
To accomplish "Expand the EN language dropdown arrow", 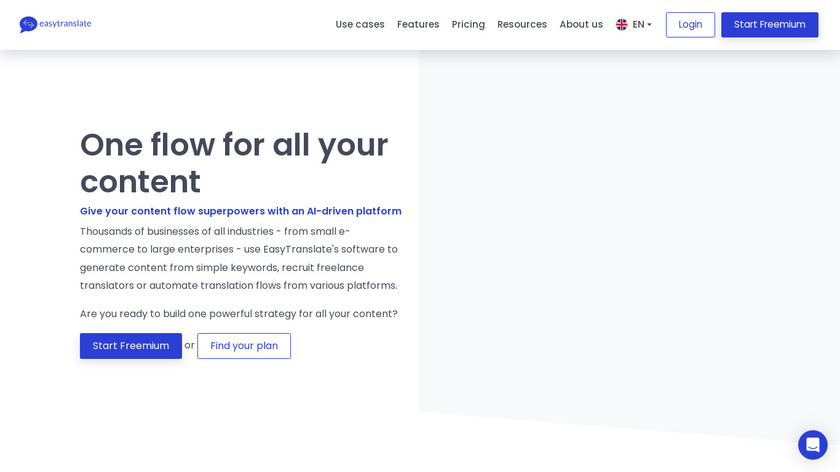I will coord(649,25).
